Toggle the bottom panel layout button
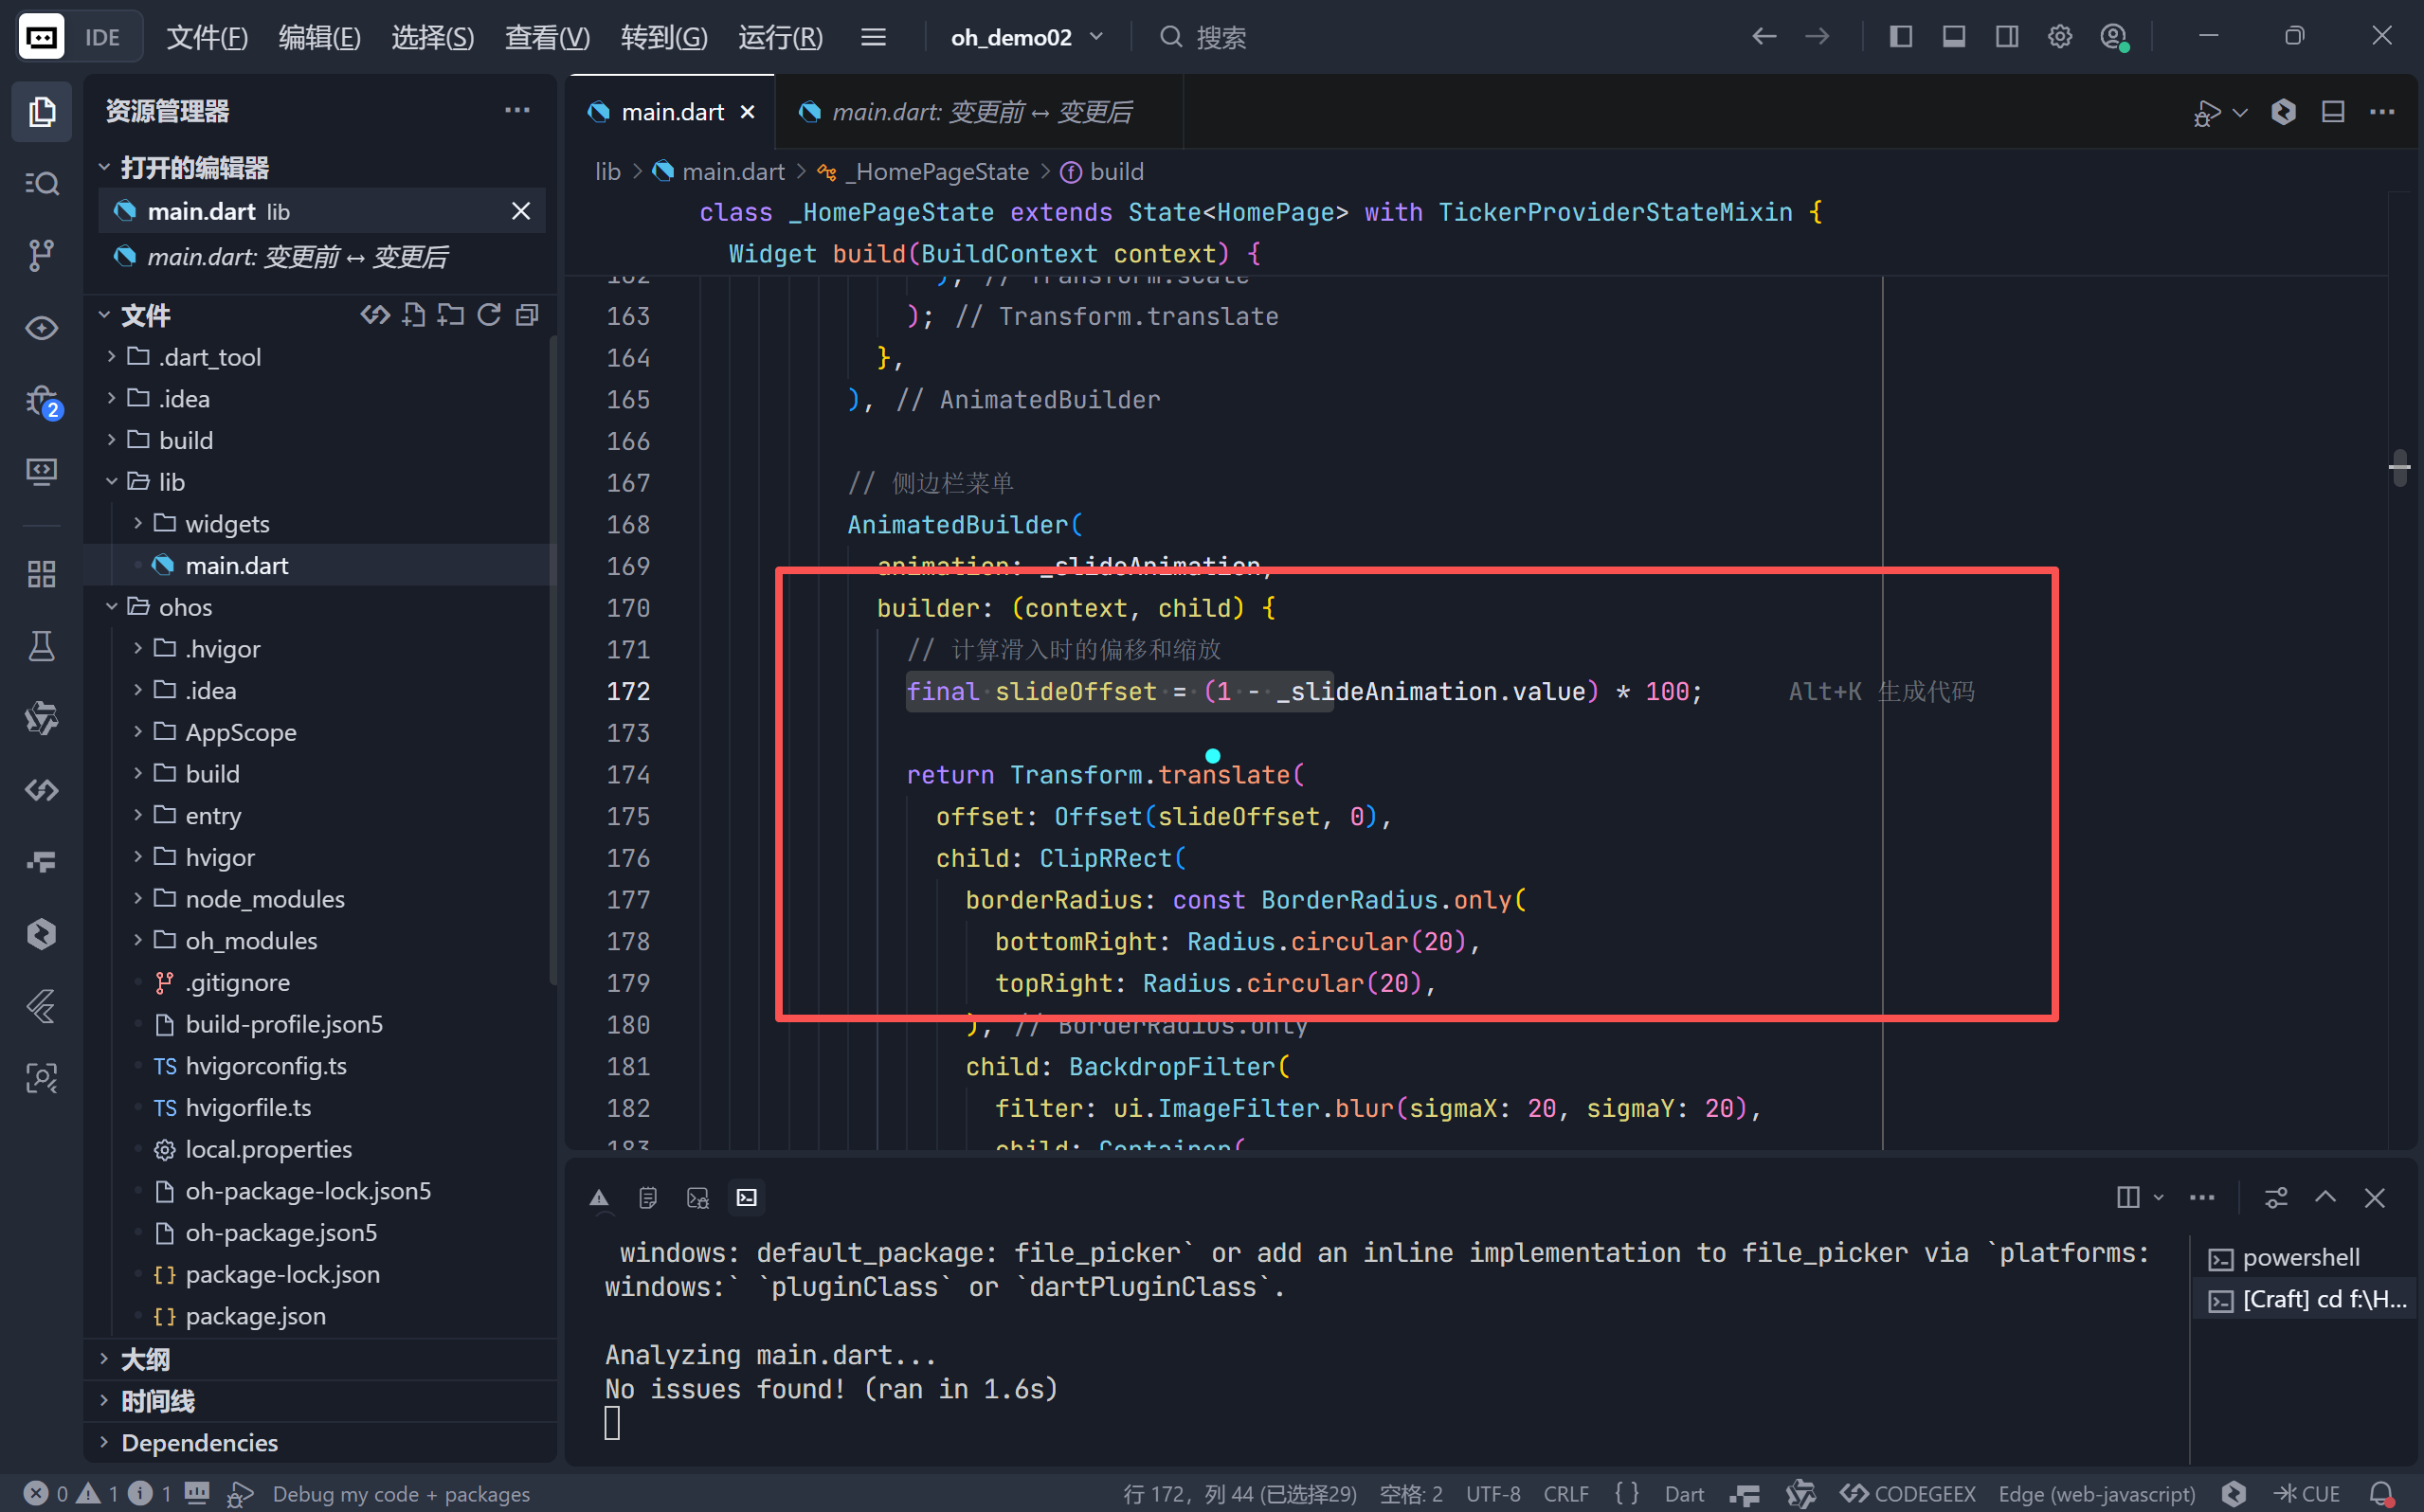 [x=1953, y=37]
